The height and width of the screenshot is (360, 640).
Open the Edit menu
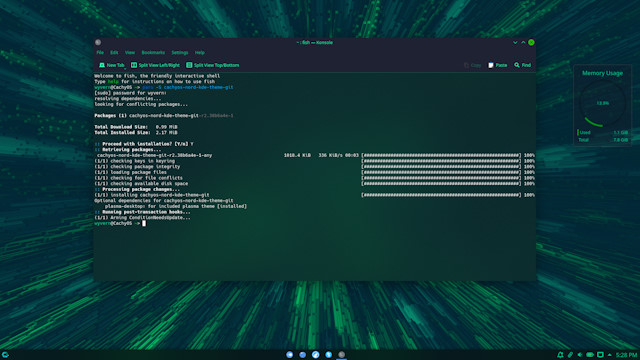114,53
